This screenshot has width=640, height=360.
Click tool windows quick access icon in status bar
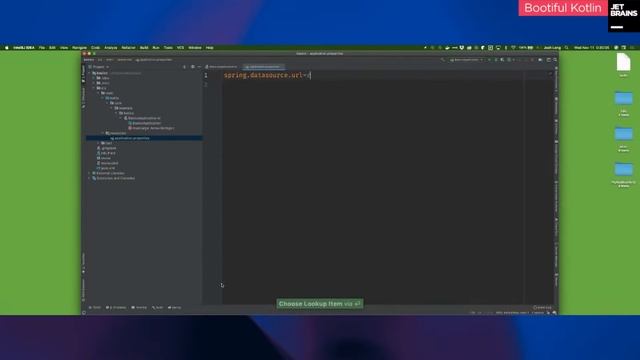tap(84, 313)
